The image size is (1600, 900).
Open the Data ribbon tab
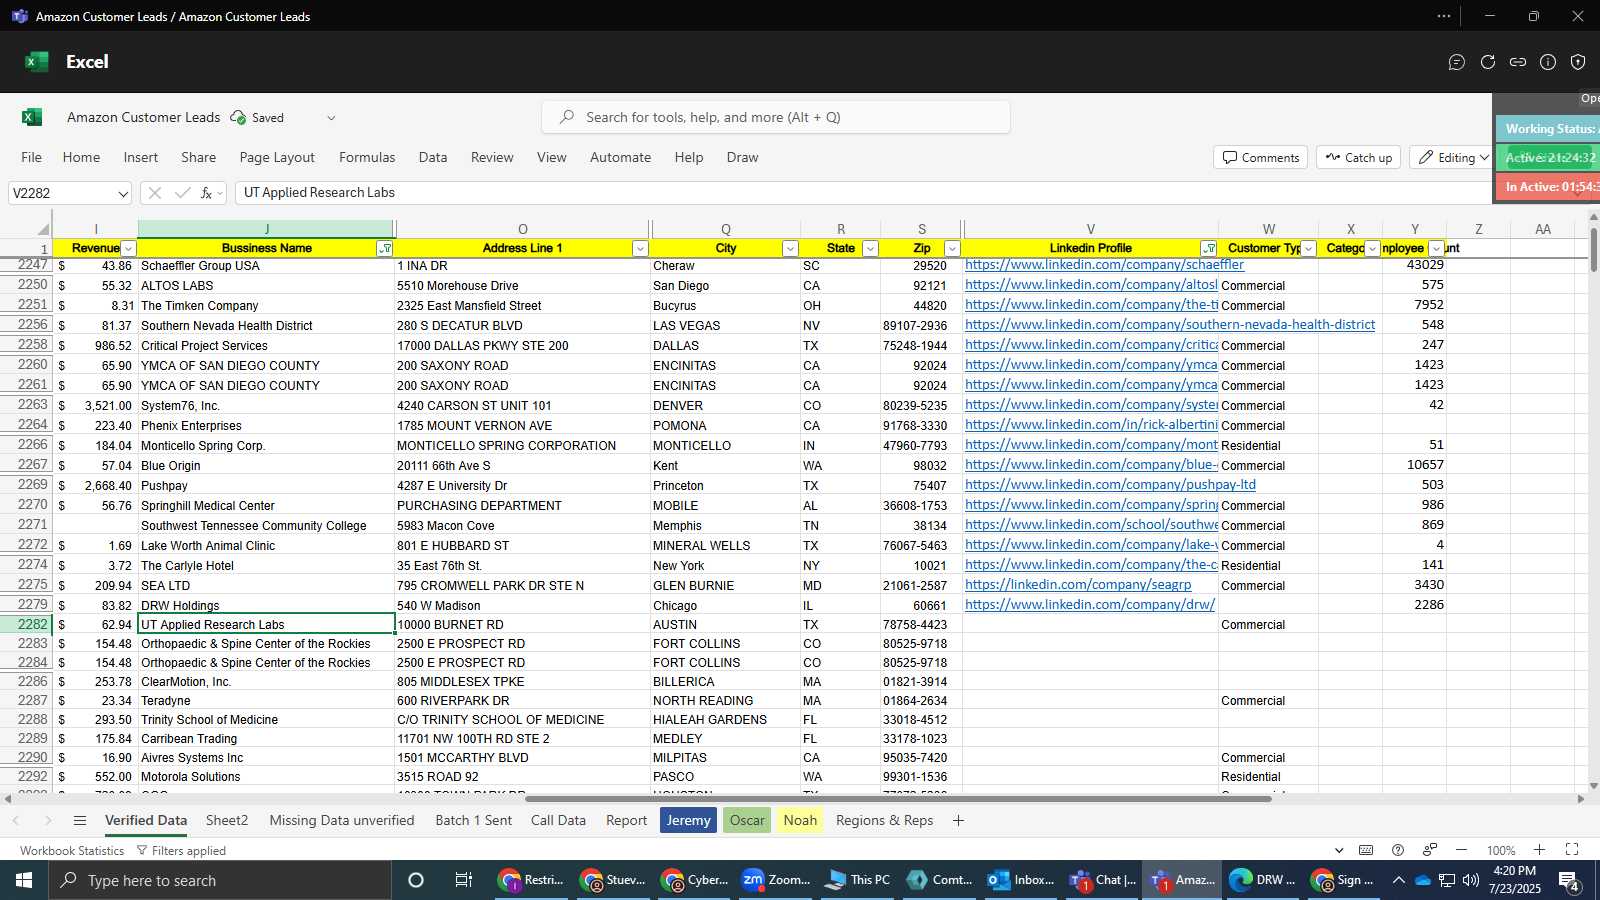coord(433,158)
